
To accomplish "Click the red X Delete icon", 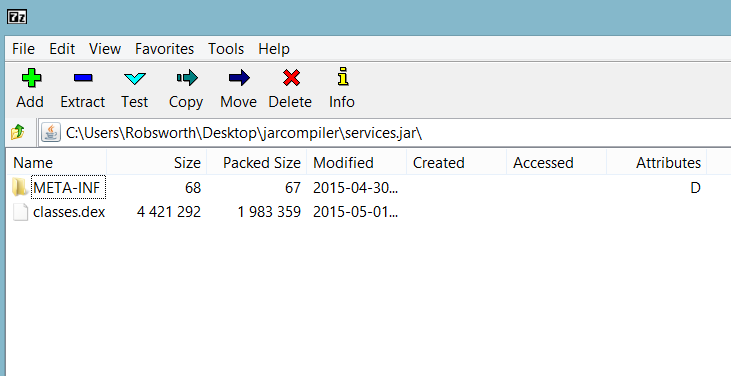I will click(291, 78).
